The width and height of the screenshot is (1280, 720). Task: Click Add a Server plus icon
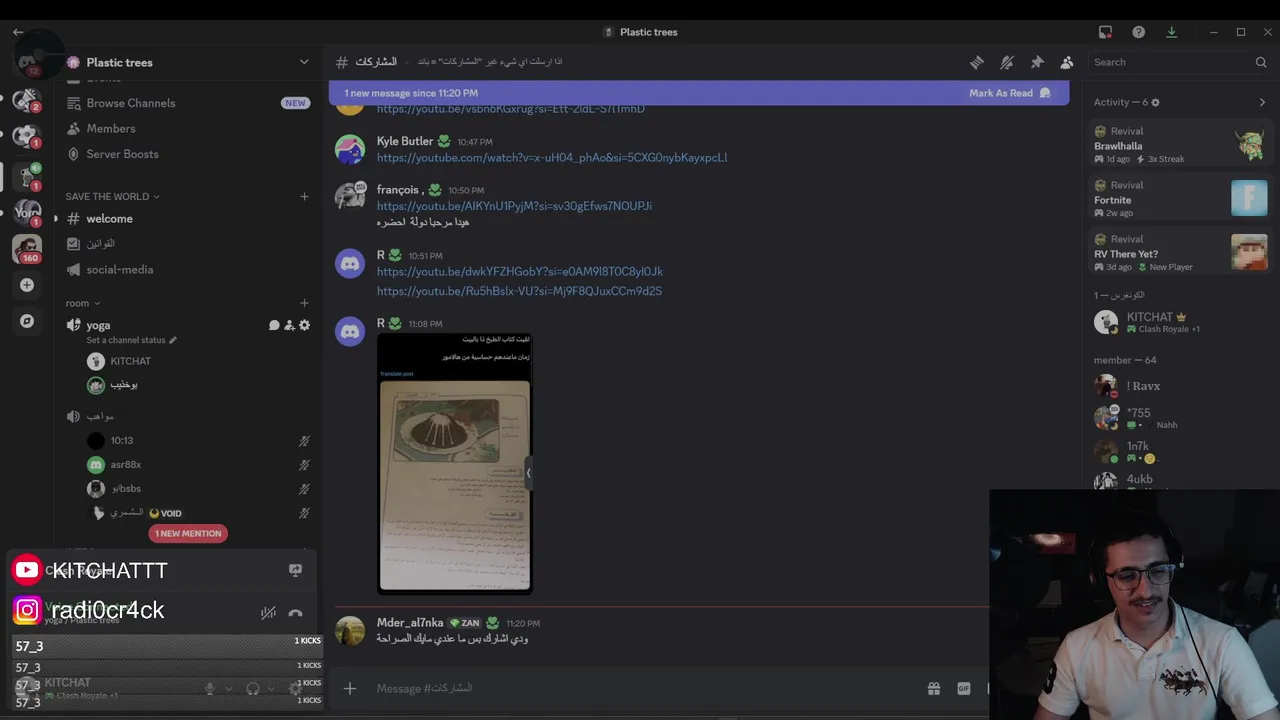tap(27, 285)
